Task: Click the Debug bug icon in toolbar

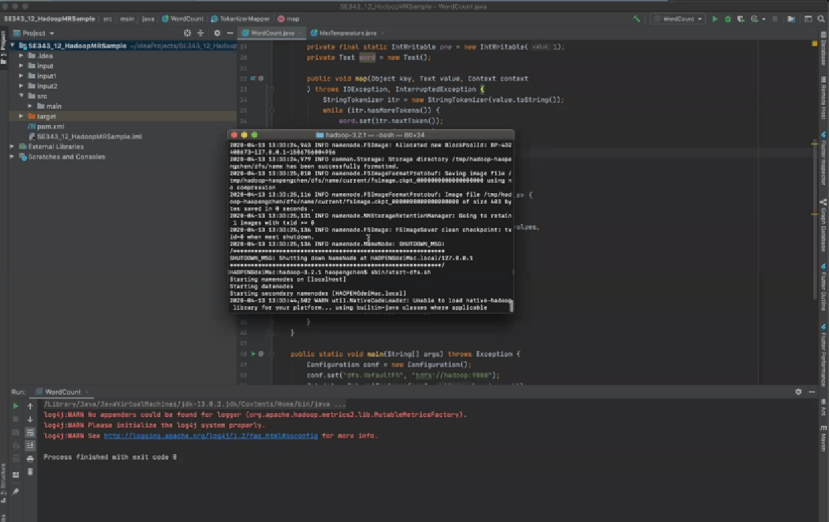Action: [727, 18]
